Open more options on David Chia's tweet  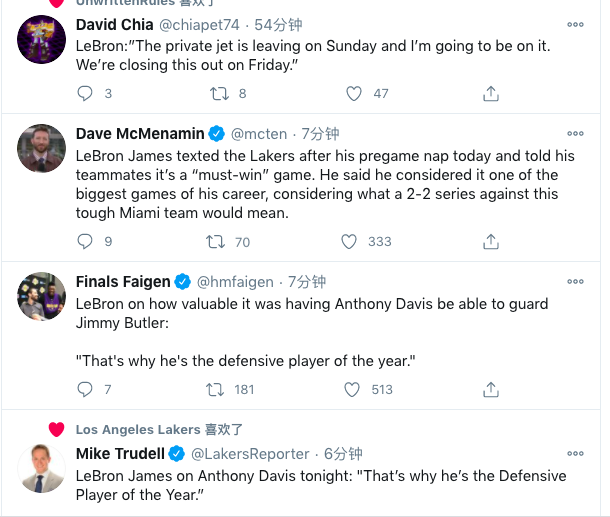pos(575,25)
